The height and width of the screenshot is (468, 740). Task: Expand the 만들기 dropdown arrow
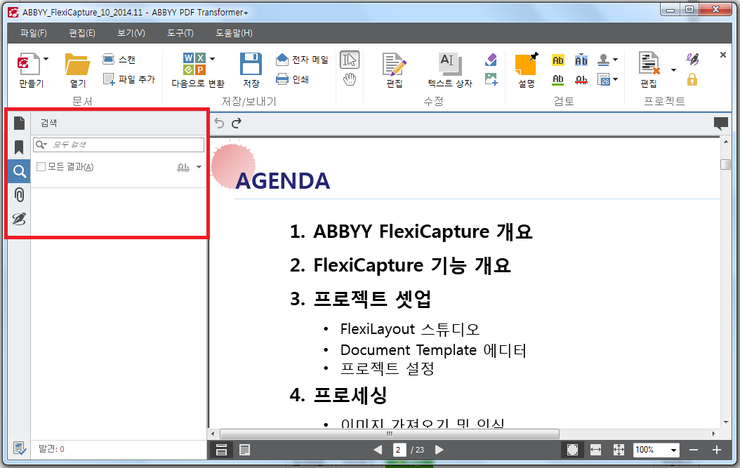point(46,59)
